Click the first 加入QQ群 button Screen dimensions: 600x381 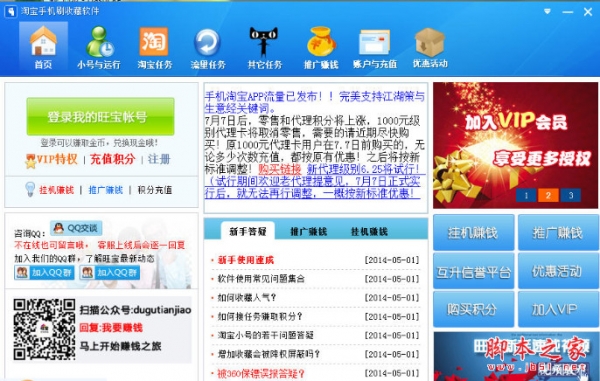(44, 272)
